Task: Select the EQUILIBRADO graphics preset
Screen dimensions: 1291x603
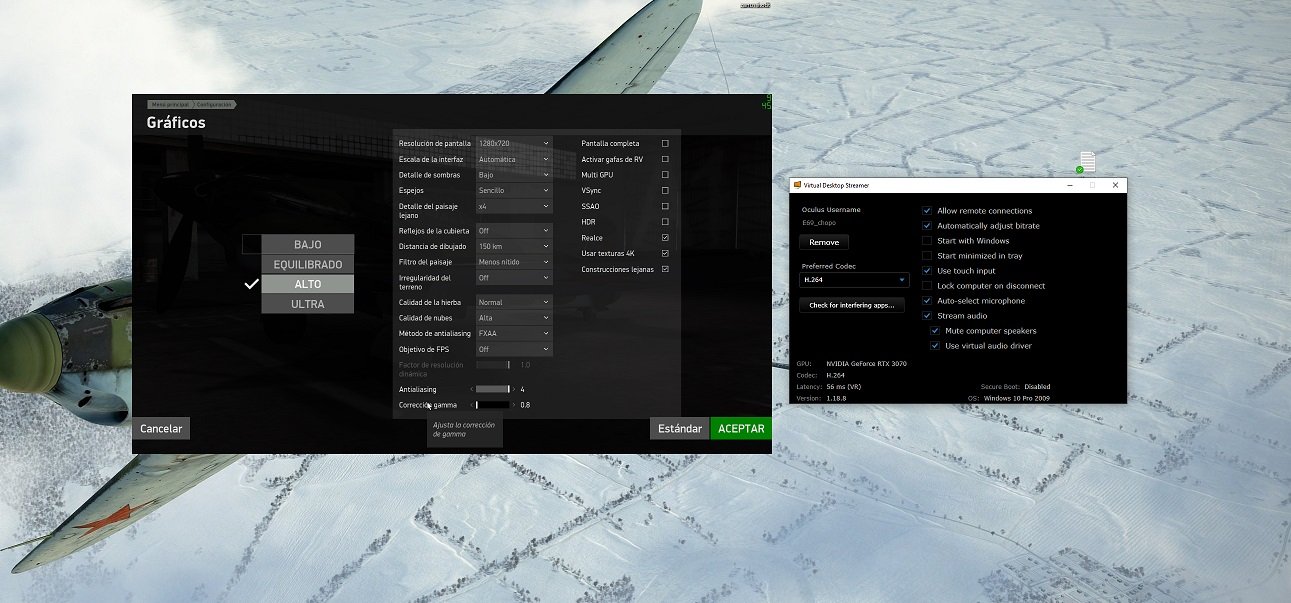Action: [307, 264]
